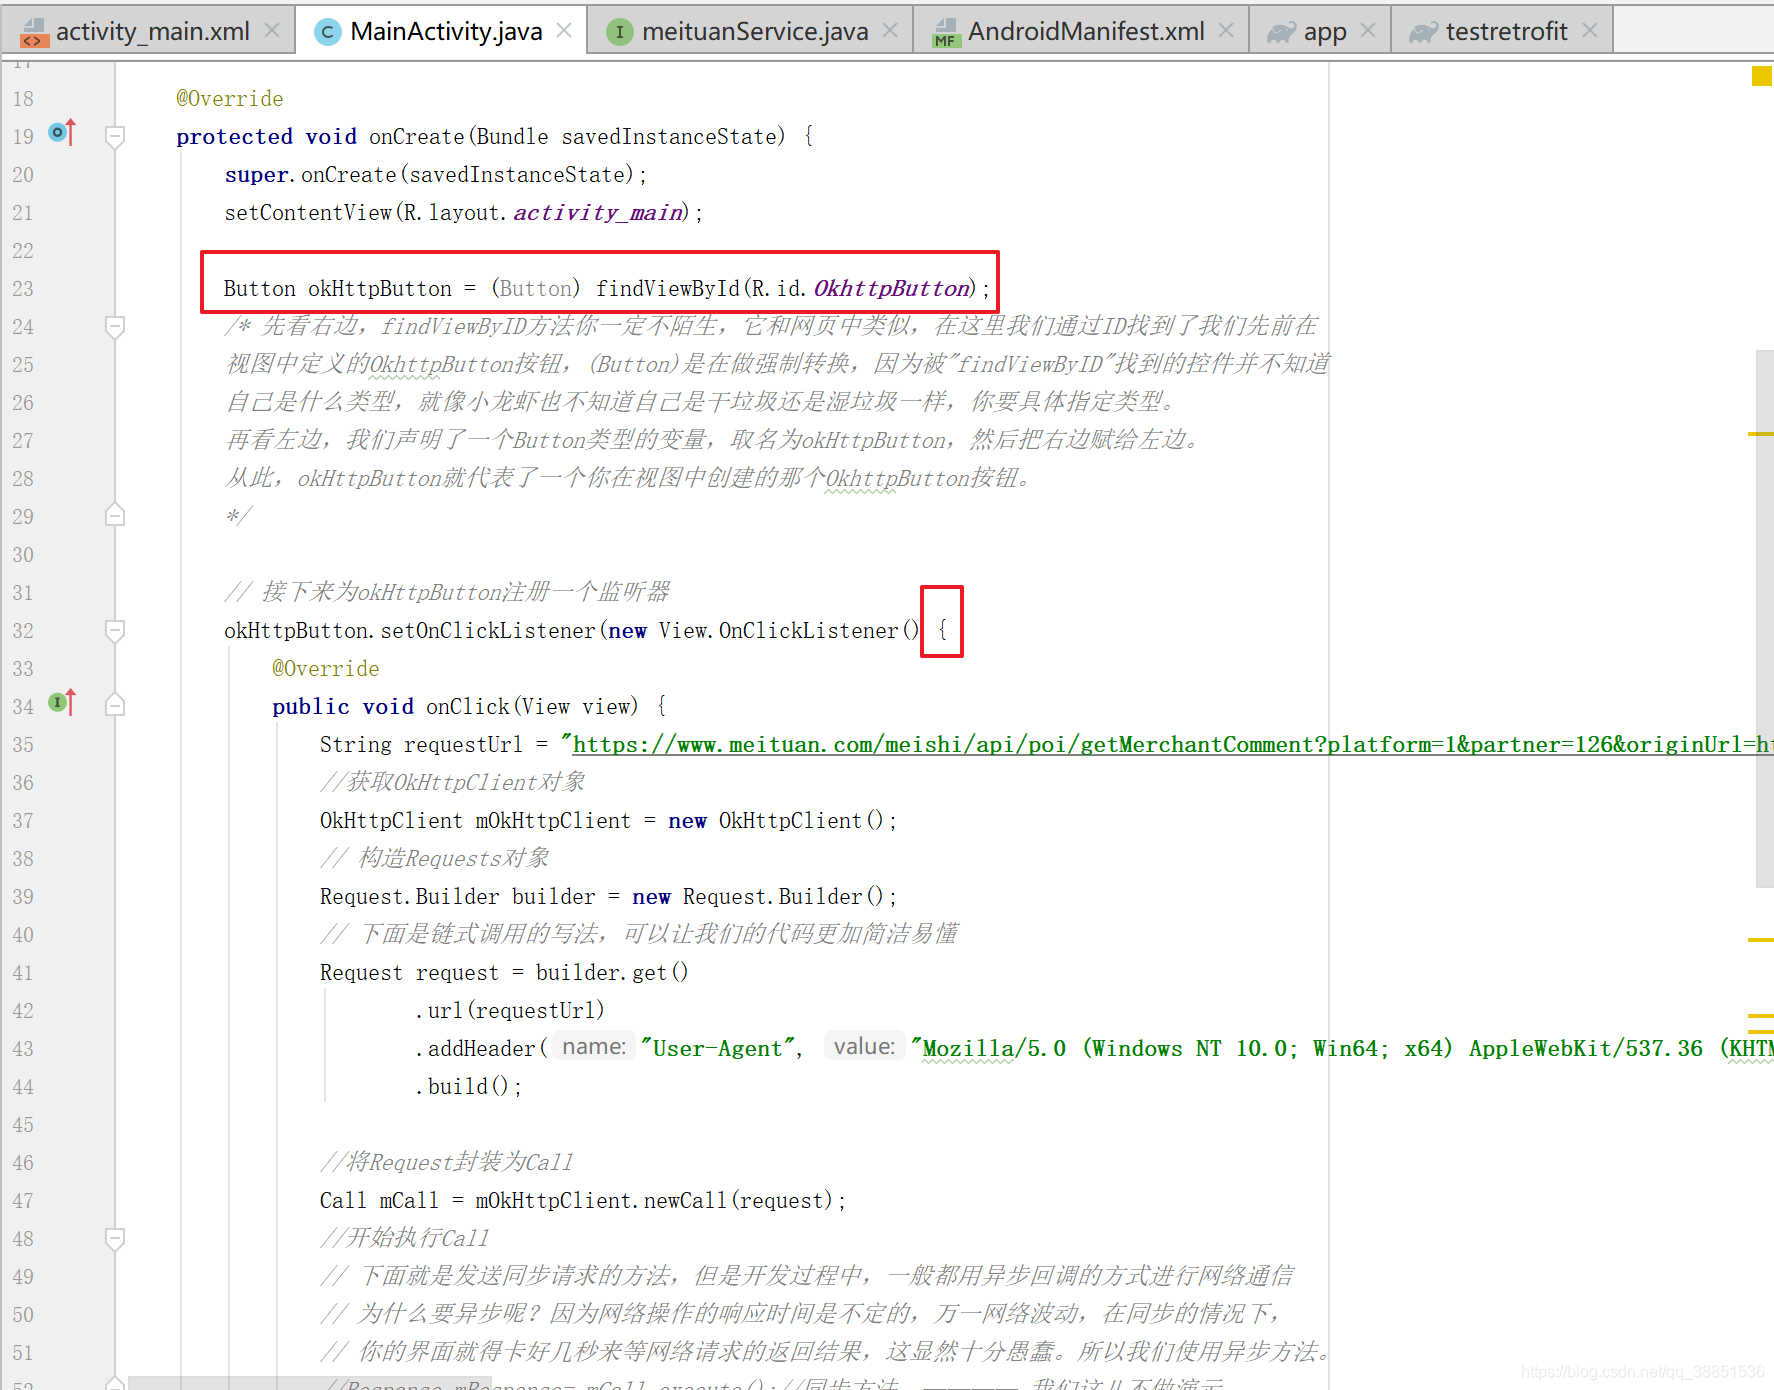Click the @Override annotation on line 18
1774x1390 pixels.
pyautogui.click(x=230, y=98)
